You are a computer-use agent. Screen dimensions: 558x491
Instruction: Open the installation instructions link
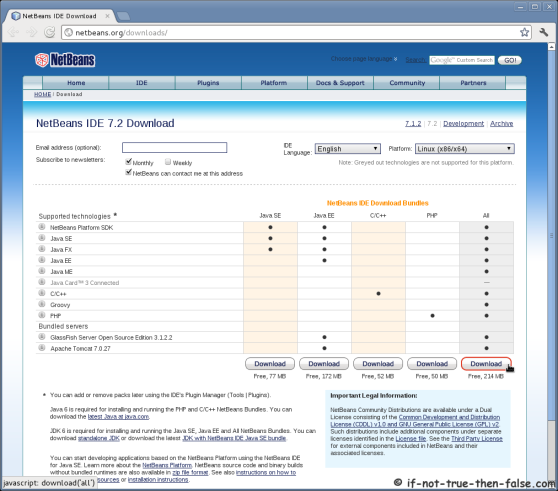[158, 480]
